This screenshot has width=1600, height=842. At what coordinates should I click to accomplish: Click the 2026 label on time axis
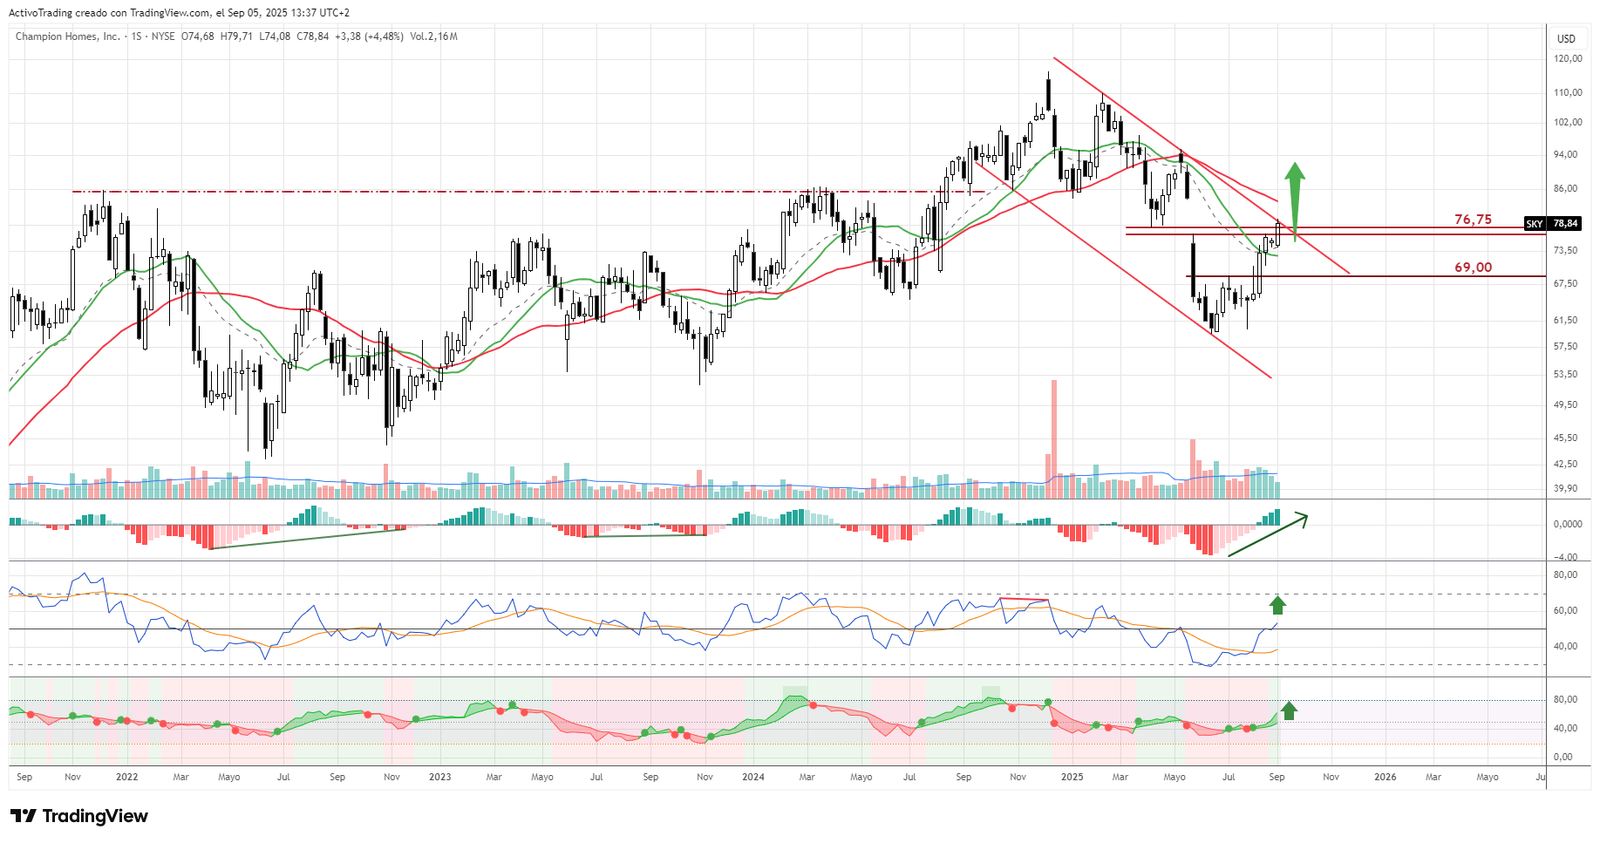coord(1385,776)
